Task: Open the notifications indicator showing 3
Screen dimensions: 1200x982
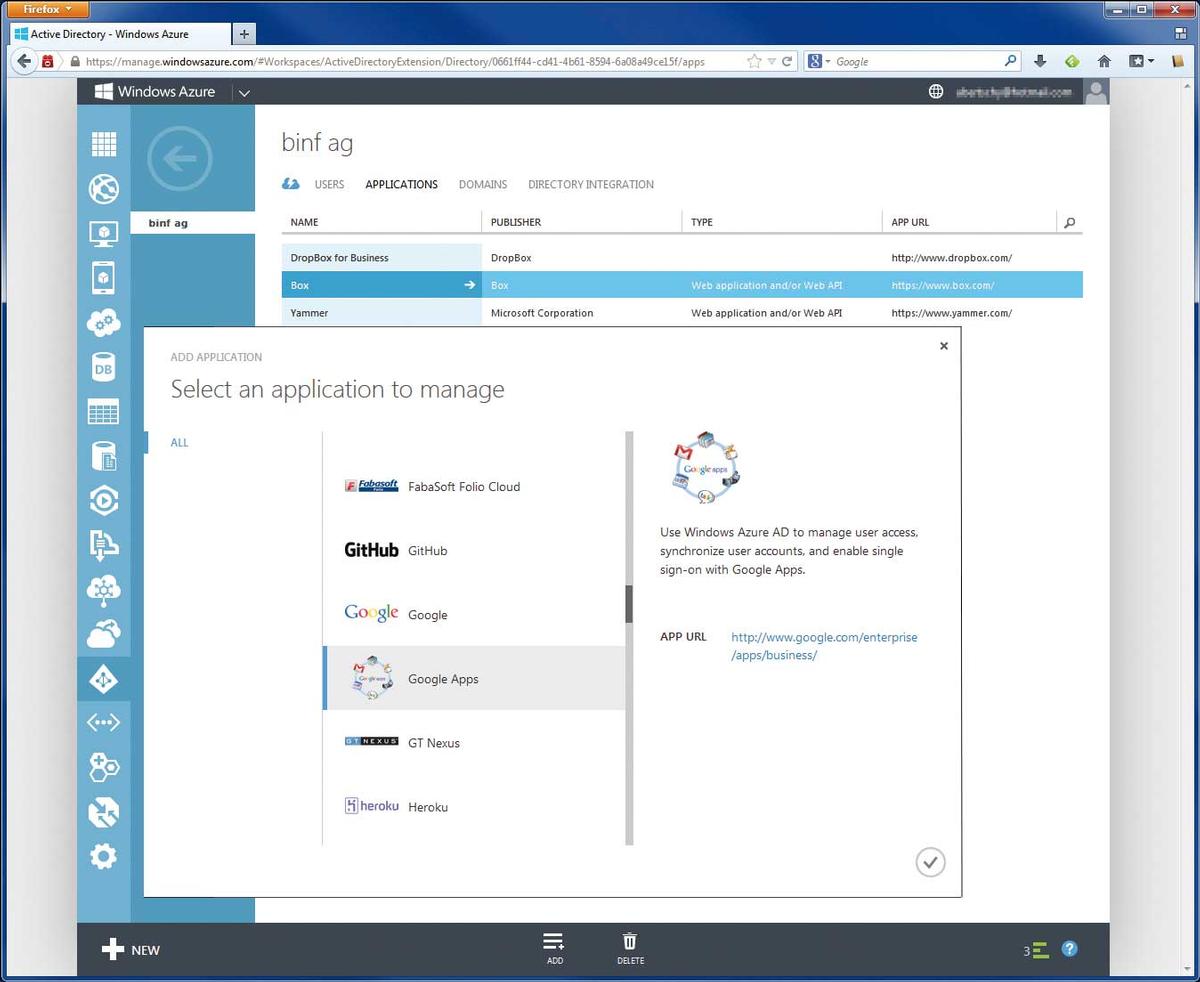Action: coord(1036,950)
